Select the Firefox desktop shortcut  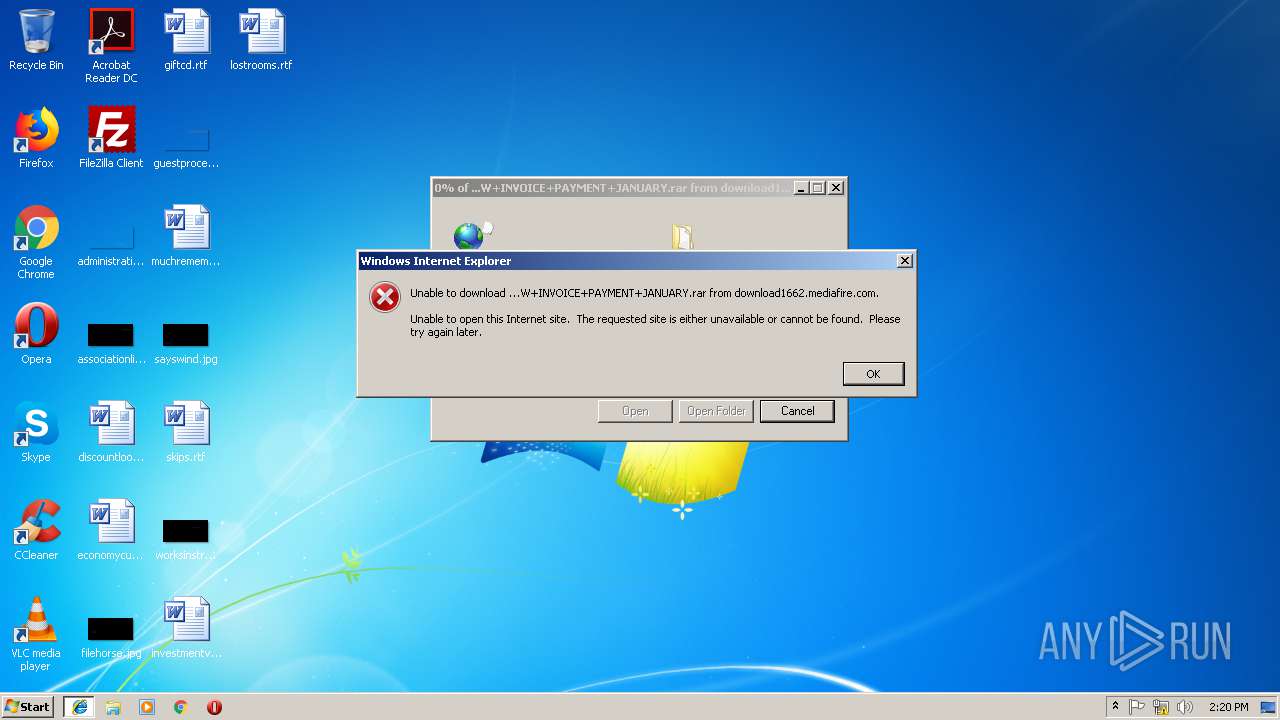pos(36,138)
